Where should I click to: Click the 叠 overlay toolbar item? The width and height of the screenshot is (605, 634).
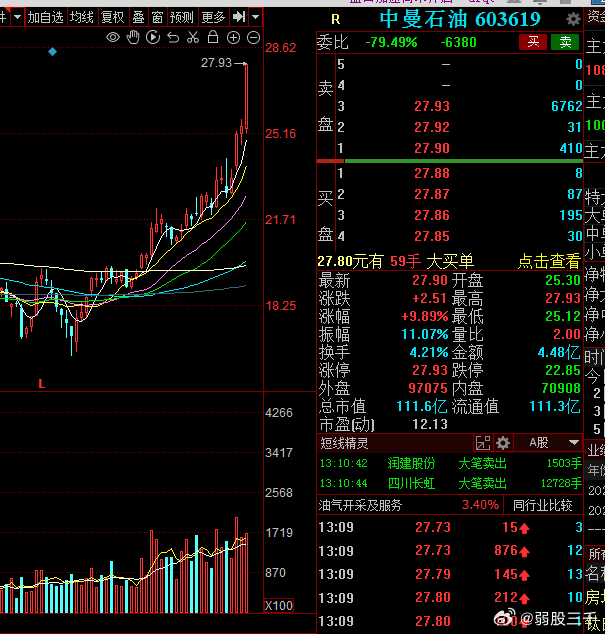click(138, 17)
